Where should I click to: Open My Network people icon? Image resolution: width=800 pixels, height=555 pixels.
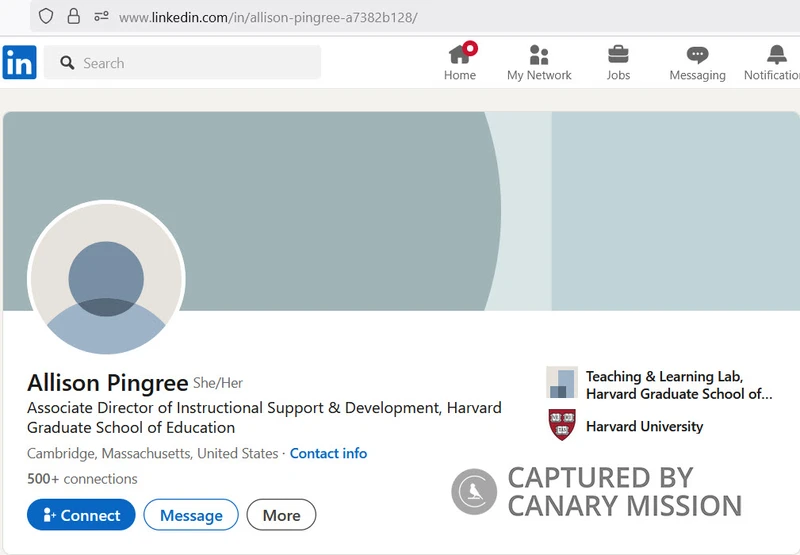click(539, 55)
